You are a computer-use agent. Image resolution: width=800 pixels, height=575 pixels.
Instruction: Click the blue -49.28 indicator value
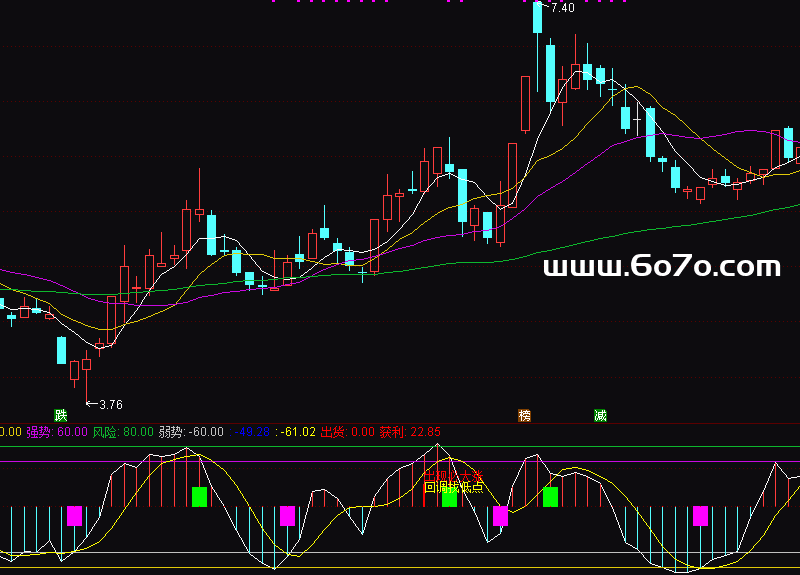click(252, 432)
